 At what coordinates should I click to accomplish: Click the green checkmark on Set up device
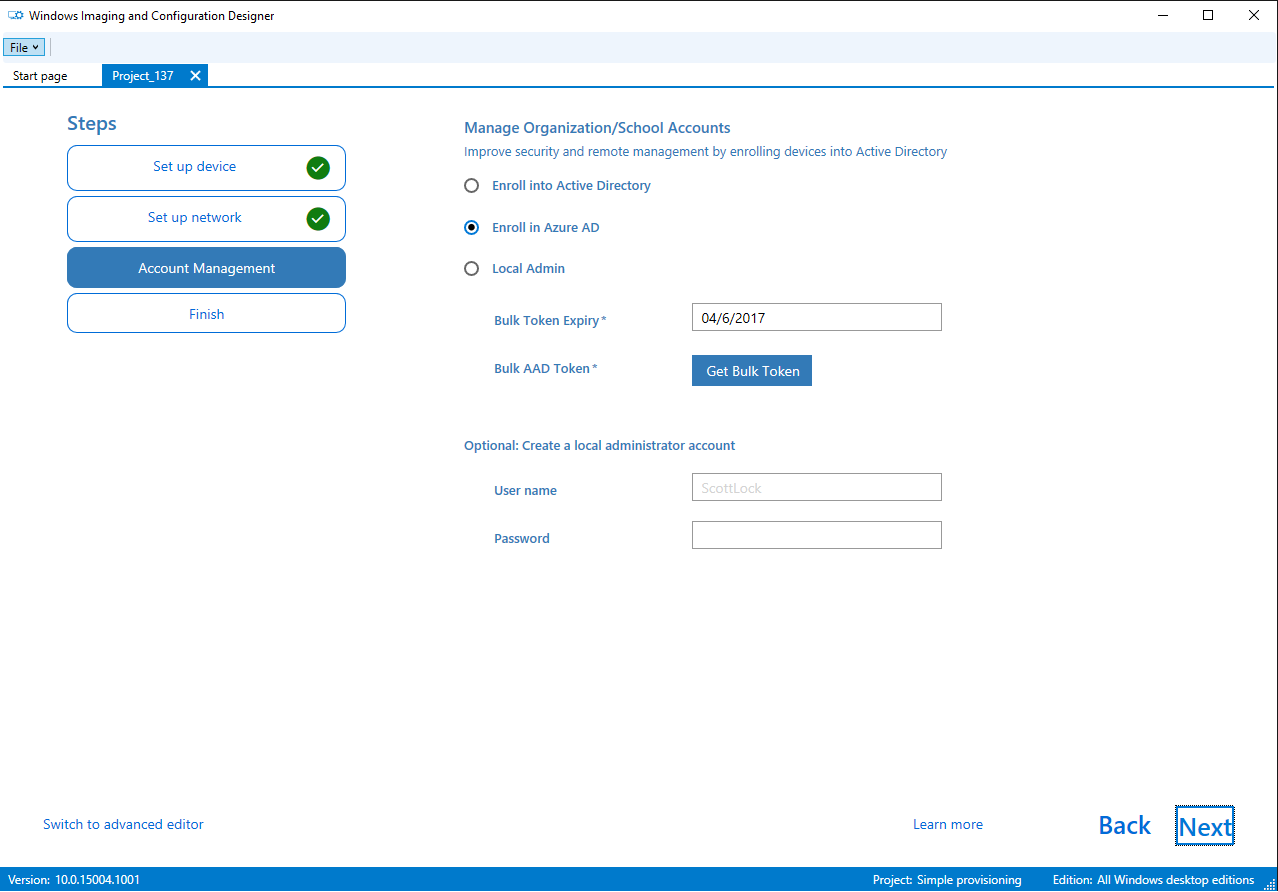point(318,167)
